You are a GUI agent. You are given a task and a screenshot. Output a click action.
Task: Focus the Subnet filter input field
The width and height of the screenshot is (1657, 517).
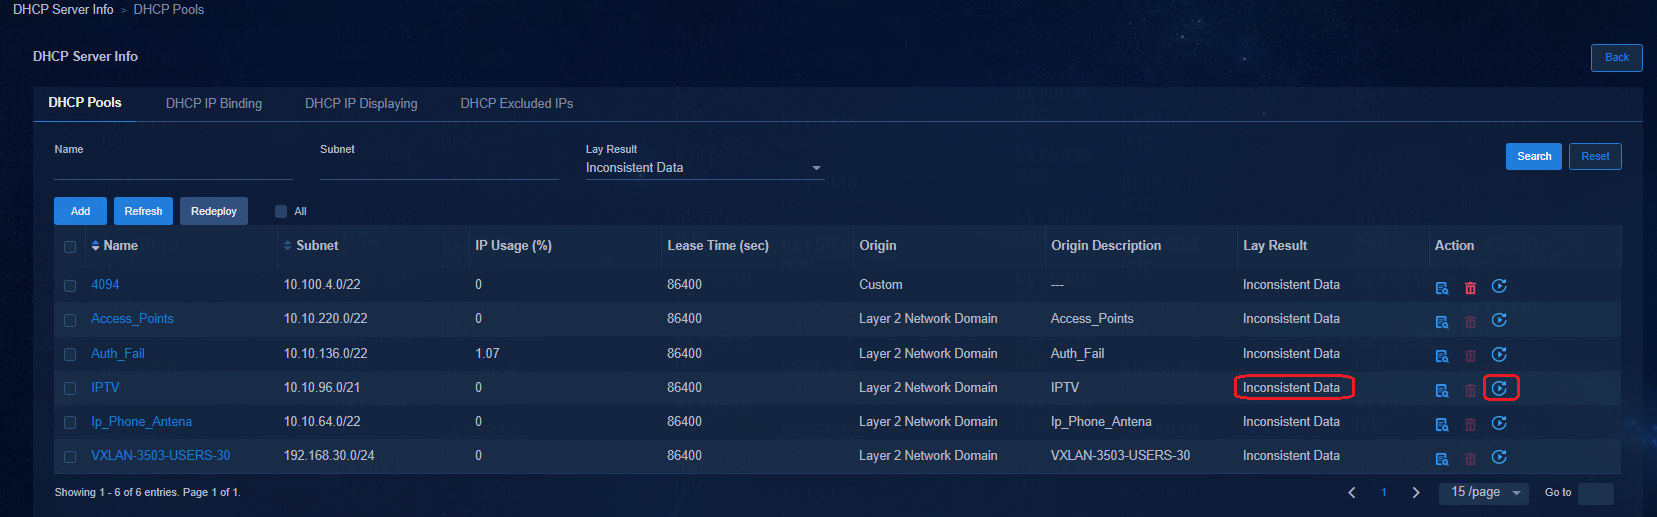pyautogui.click(x=439, y=168)
